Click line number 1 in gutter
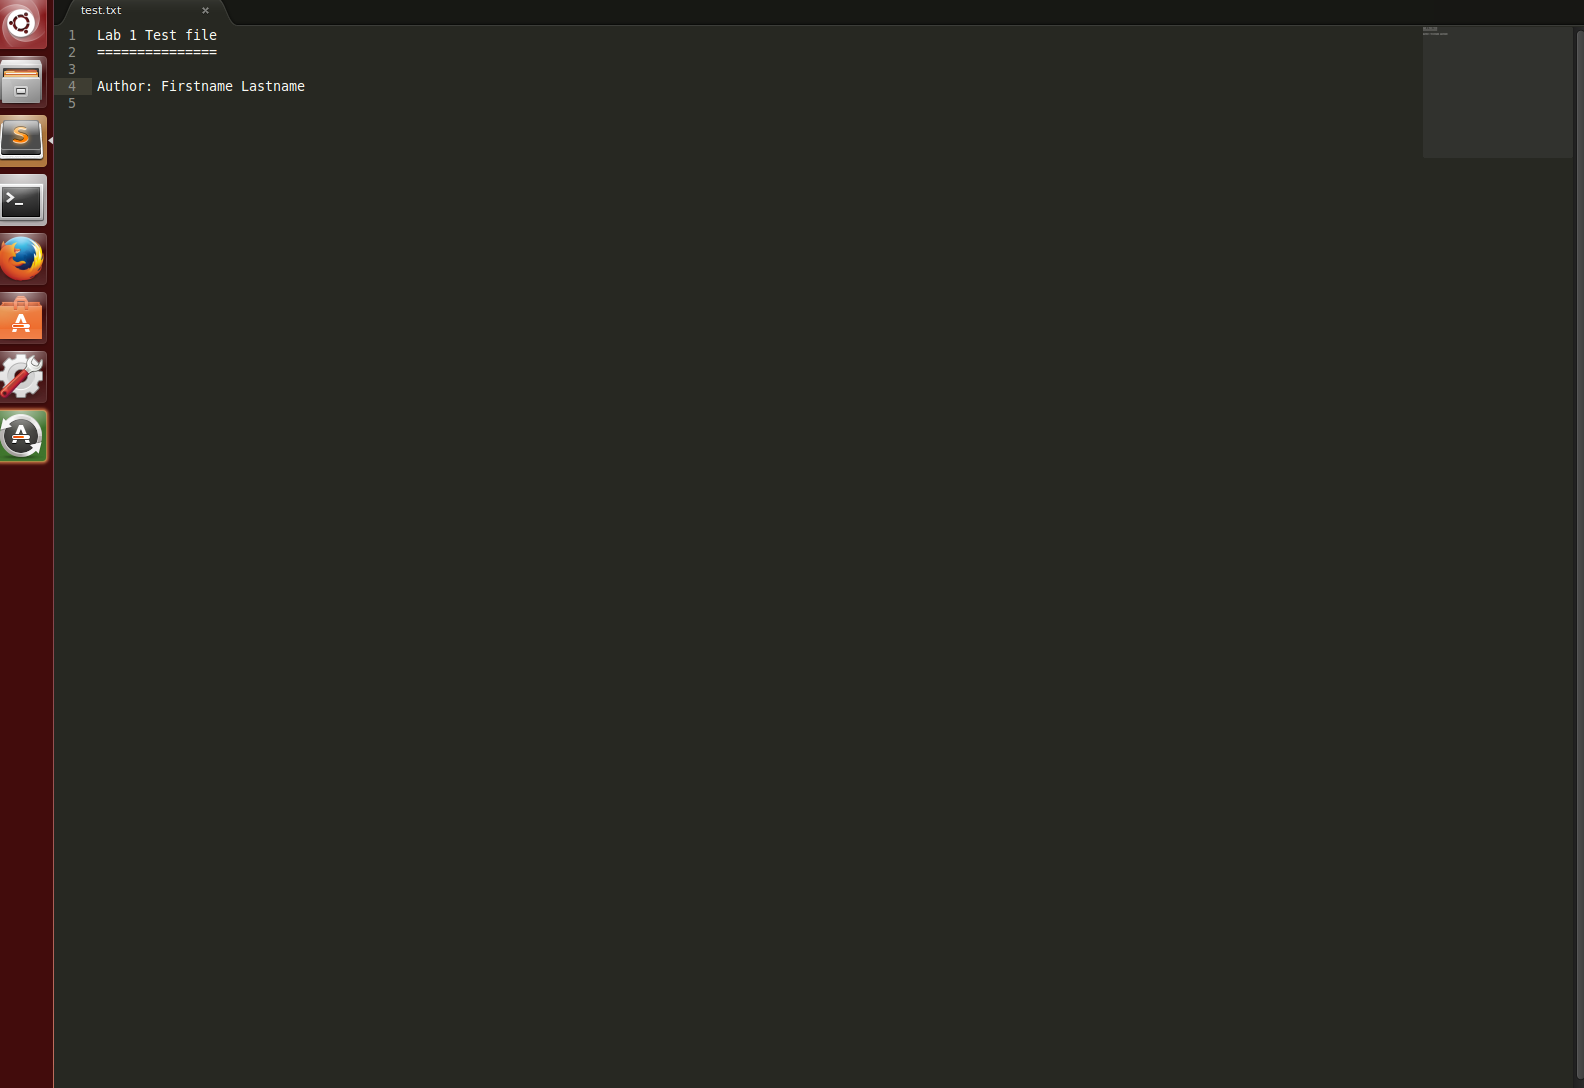This screenshot has height=1088, width=1584. 72,35
